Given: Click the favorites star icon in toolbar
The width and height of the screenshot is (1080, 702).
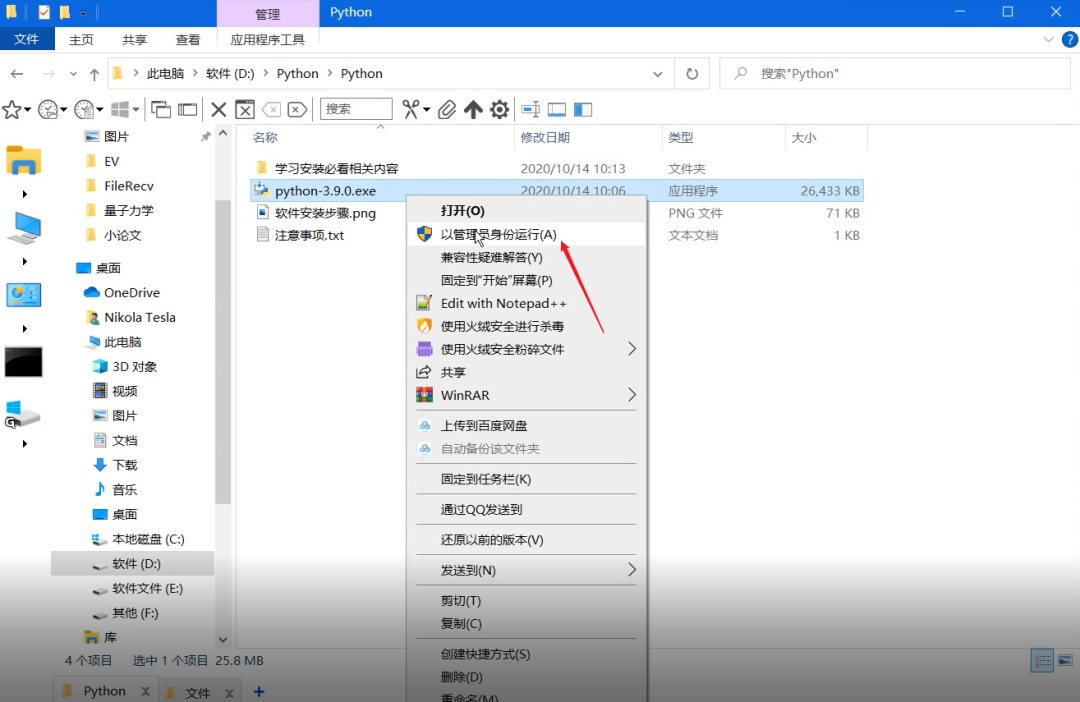Looking at the screenshot, I should [12, 109].
